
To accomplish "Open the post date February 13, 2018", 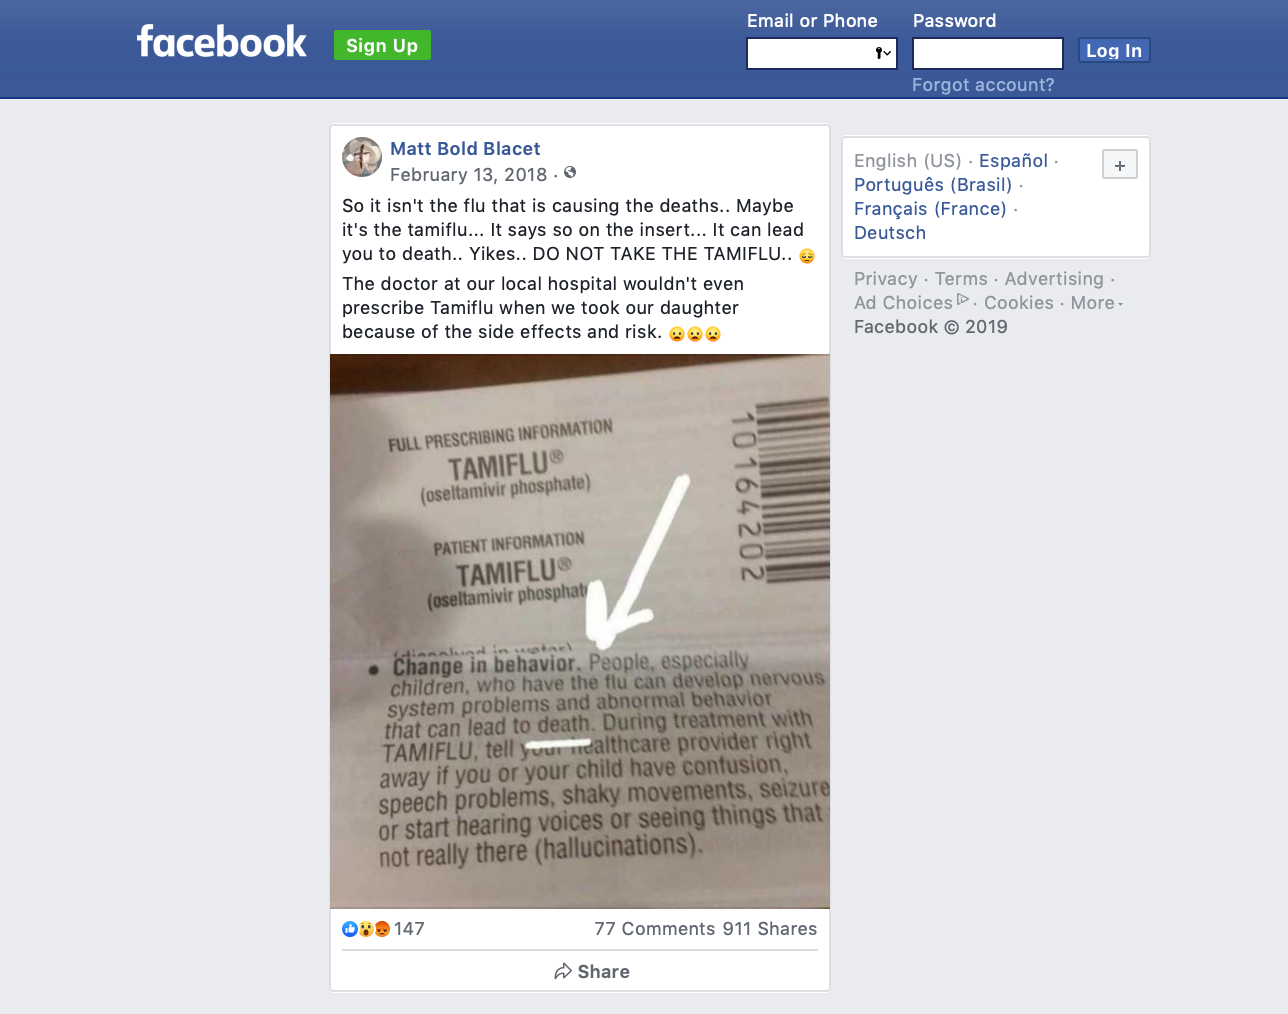I will 469,175.
